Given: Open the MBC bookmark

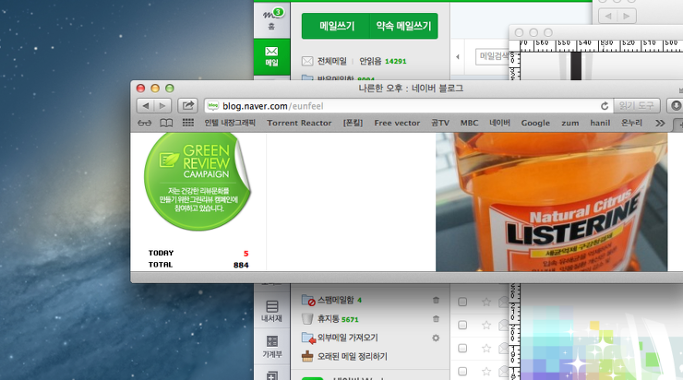Looking at the screenshot, I should click(x=469, y=123).
